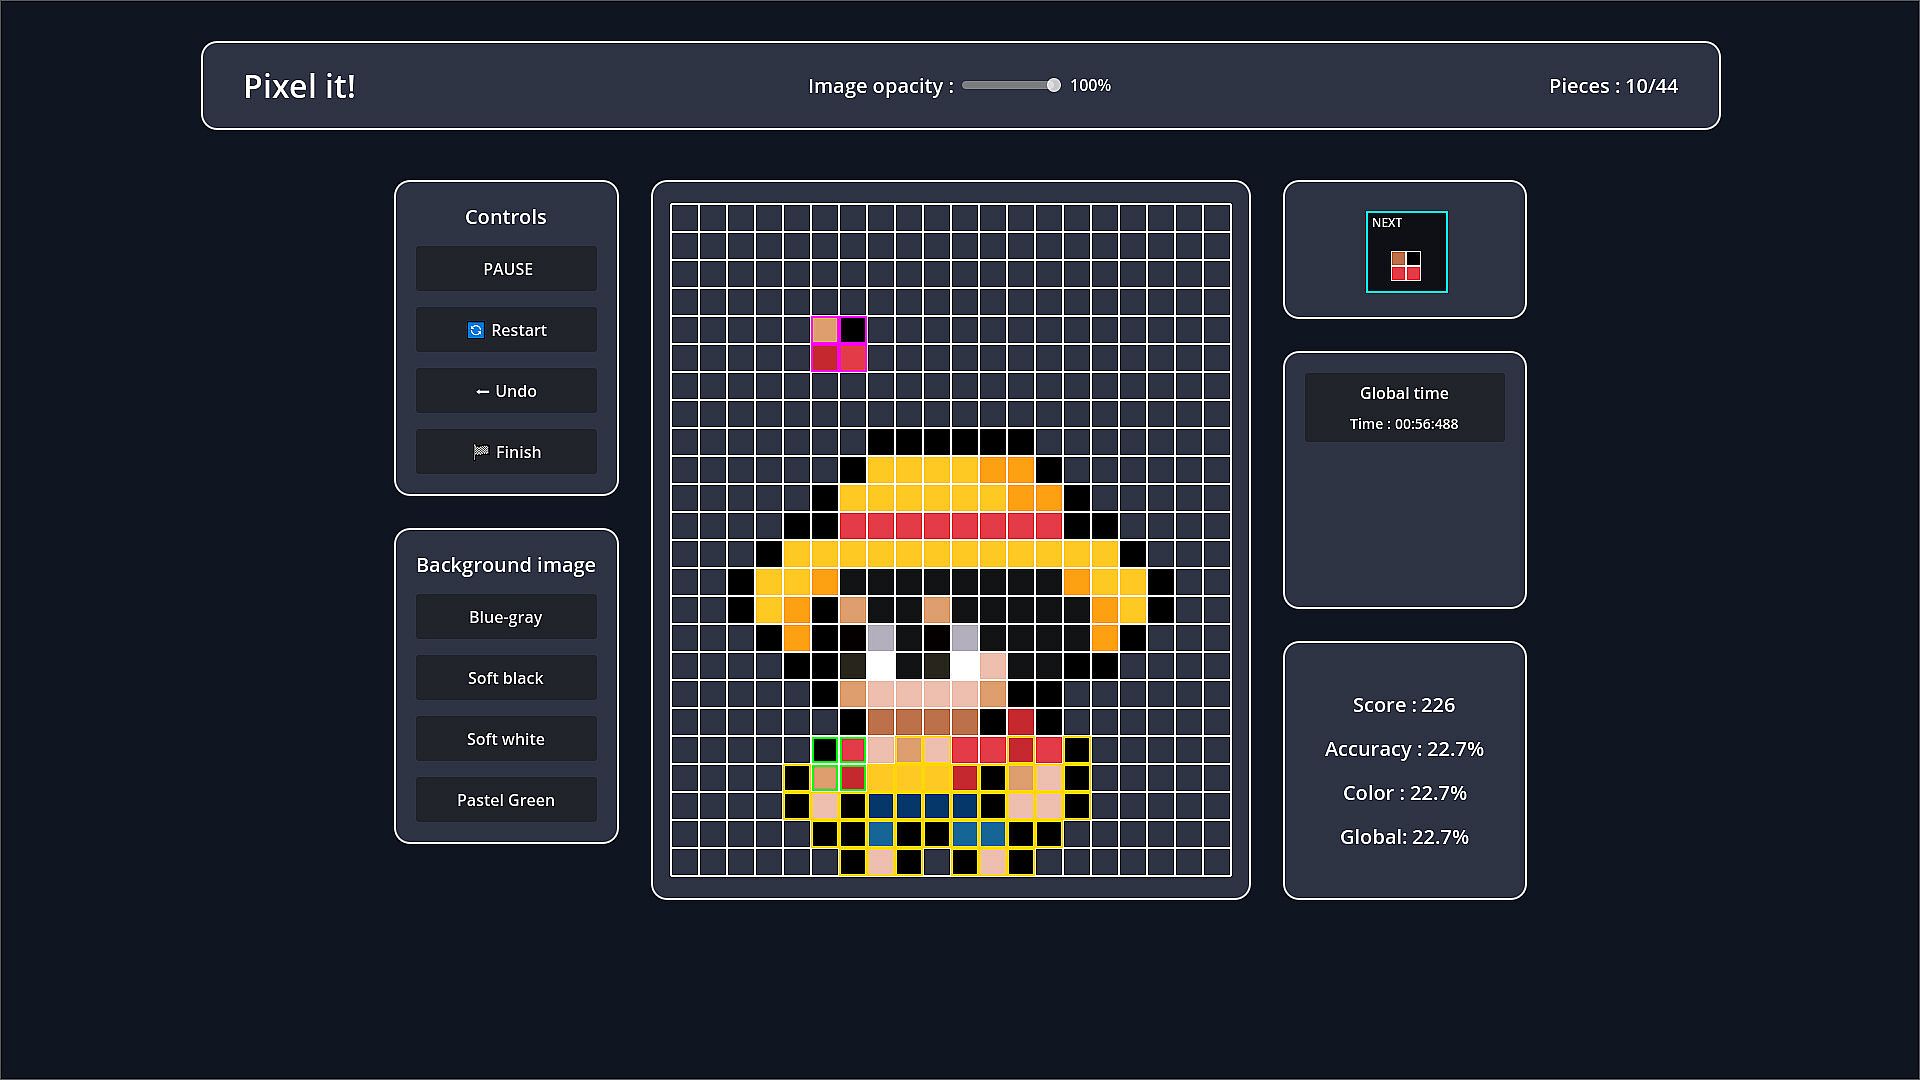Image resolution: width=1920 pixels, height=1080 pixels.
Task: Click the white eye pixel on the character
Action: (x=881, y=665)
